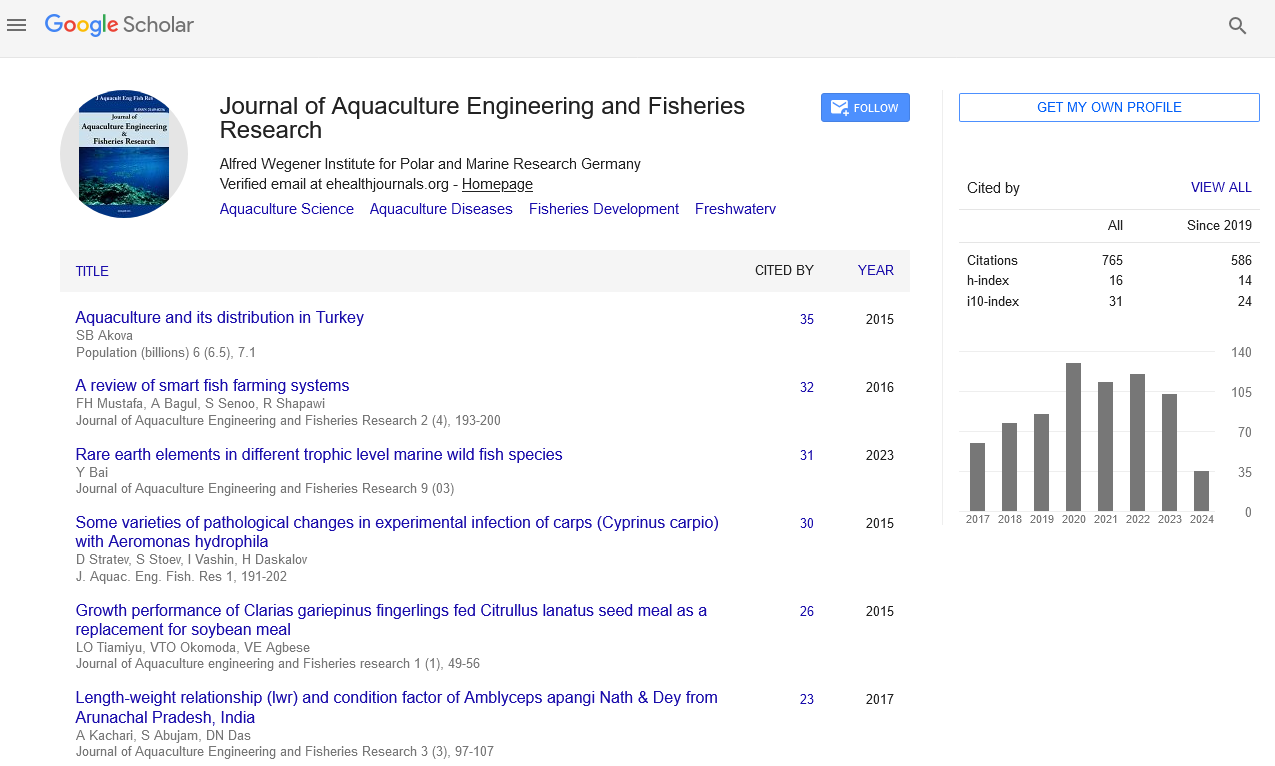Viewport: 1275px width, 766px height.
Task: View all citation statistics
Action: click(x=1221, y=188)
